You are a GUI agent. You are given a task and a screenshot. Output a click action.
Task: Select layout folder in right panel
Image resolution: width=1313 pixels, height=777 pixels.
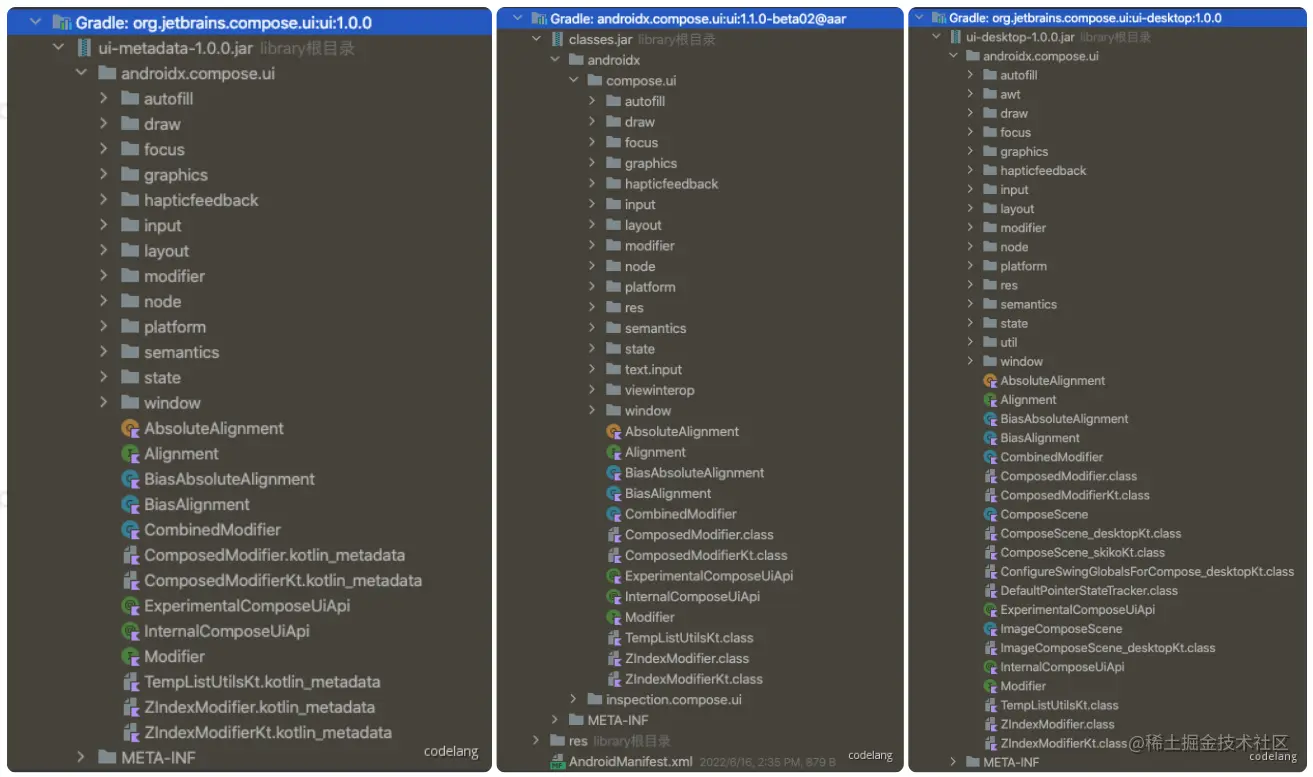pyautogui.click(x=1017, y=209)
